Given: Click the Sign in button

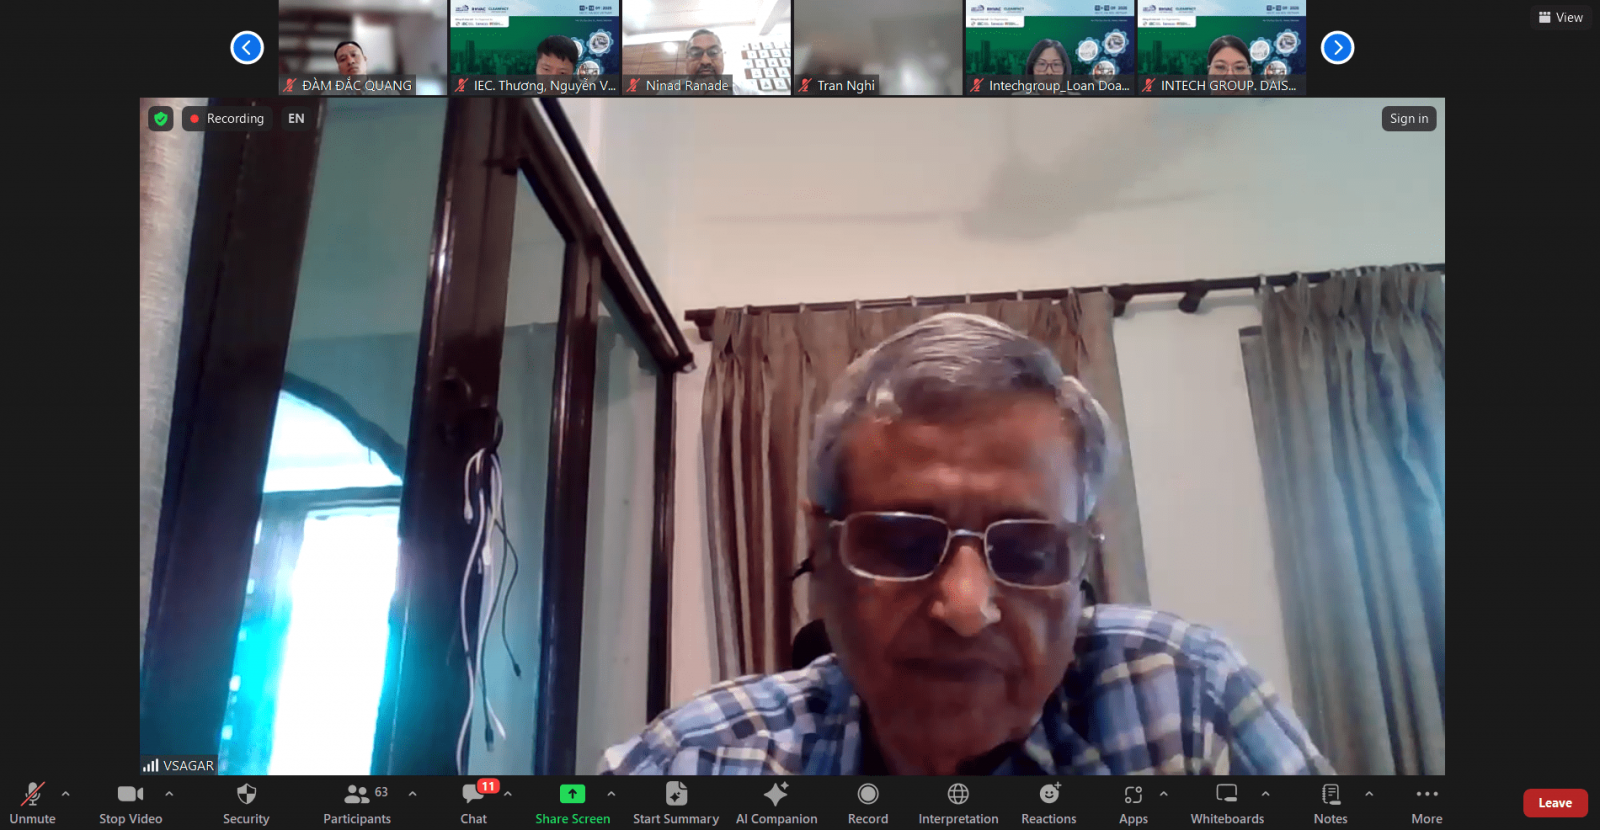Looking at the screenshot, I should [1408, 119].
